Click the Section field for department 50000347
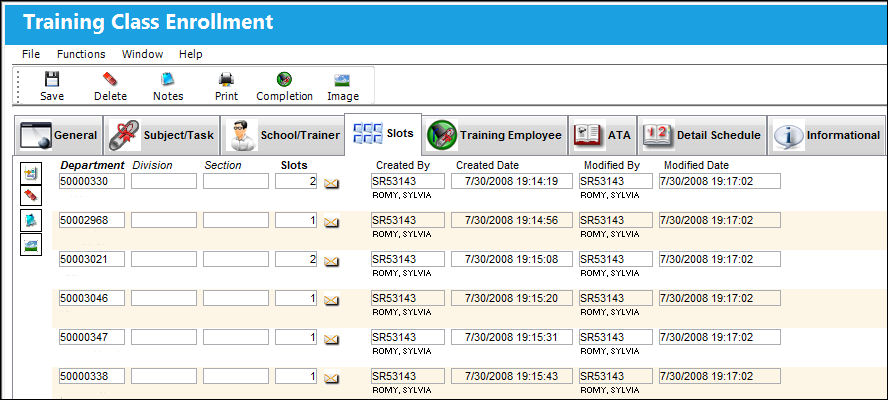The width and height of the screenshot is (888, 400). click(x=236, y=337)
